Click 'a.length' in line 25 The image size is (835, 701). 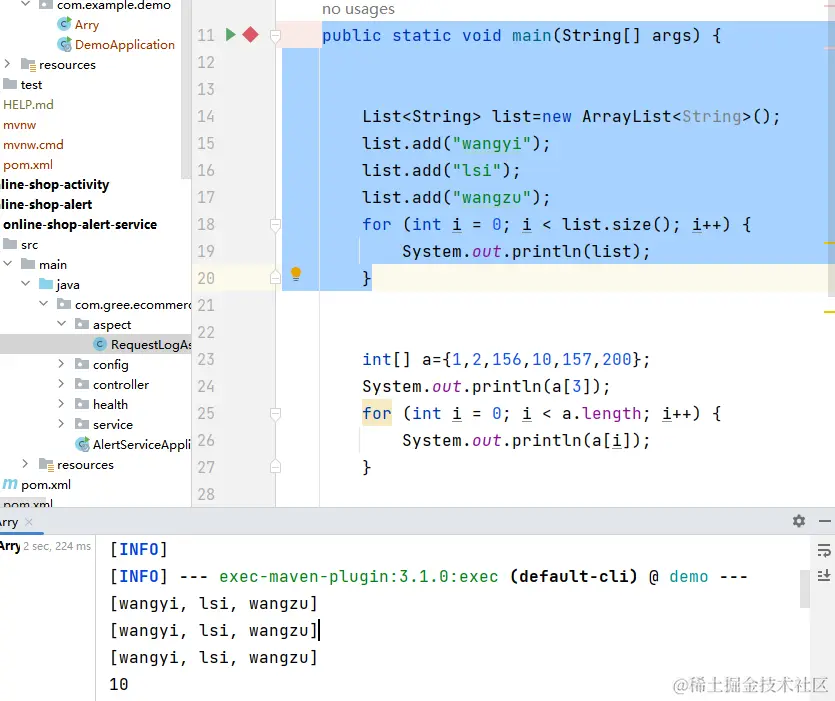click(x=602, y=413)
